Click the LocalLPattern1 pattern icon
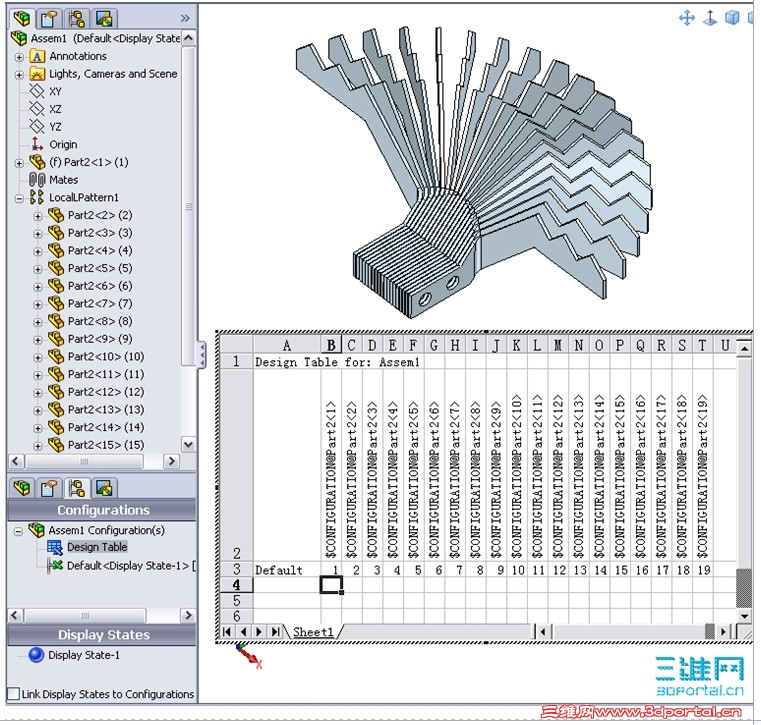Screen dimensions: 761x725 coord(37,197)
